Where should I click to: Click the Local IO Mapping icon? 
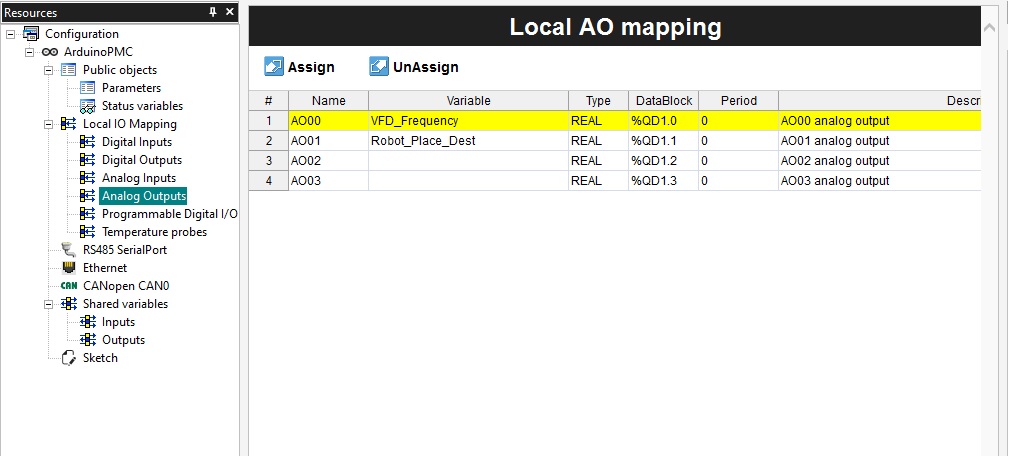coord(68,124)
